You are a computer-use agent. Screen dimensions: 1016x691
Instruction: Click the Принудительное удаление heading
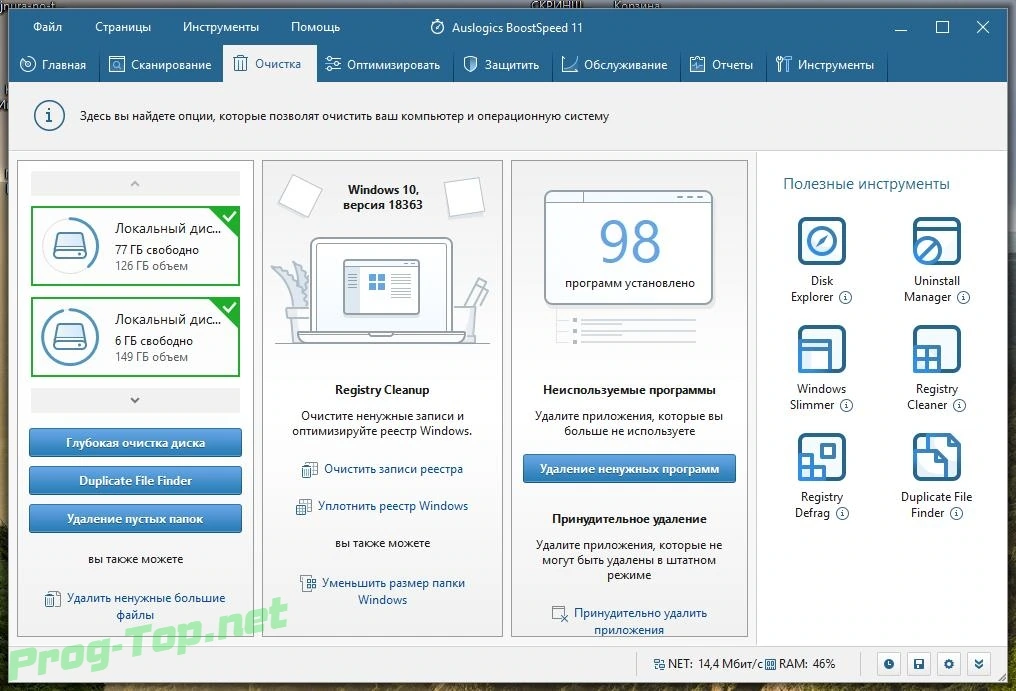tap(629, 519)
